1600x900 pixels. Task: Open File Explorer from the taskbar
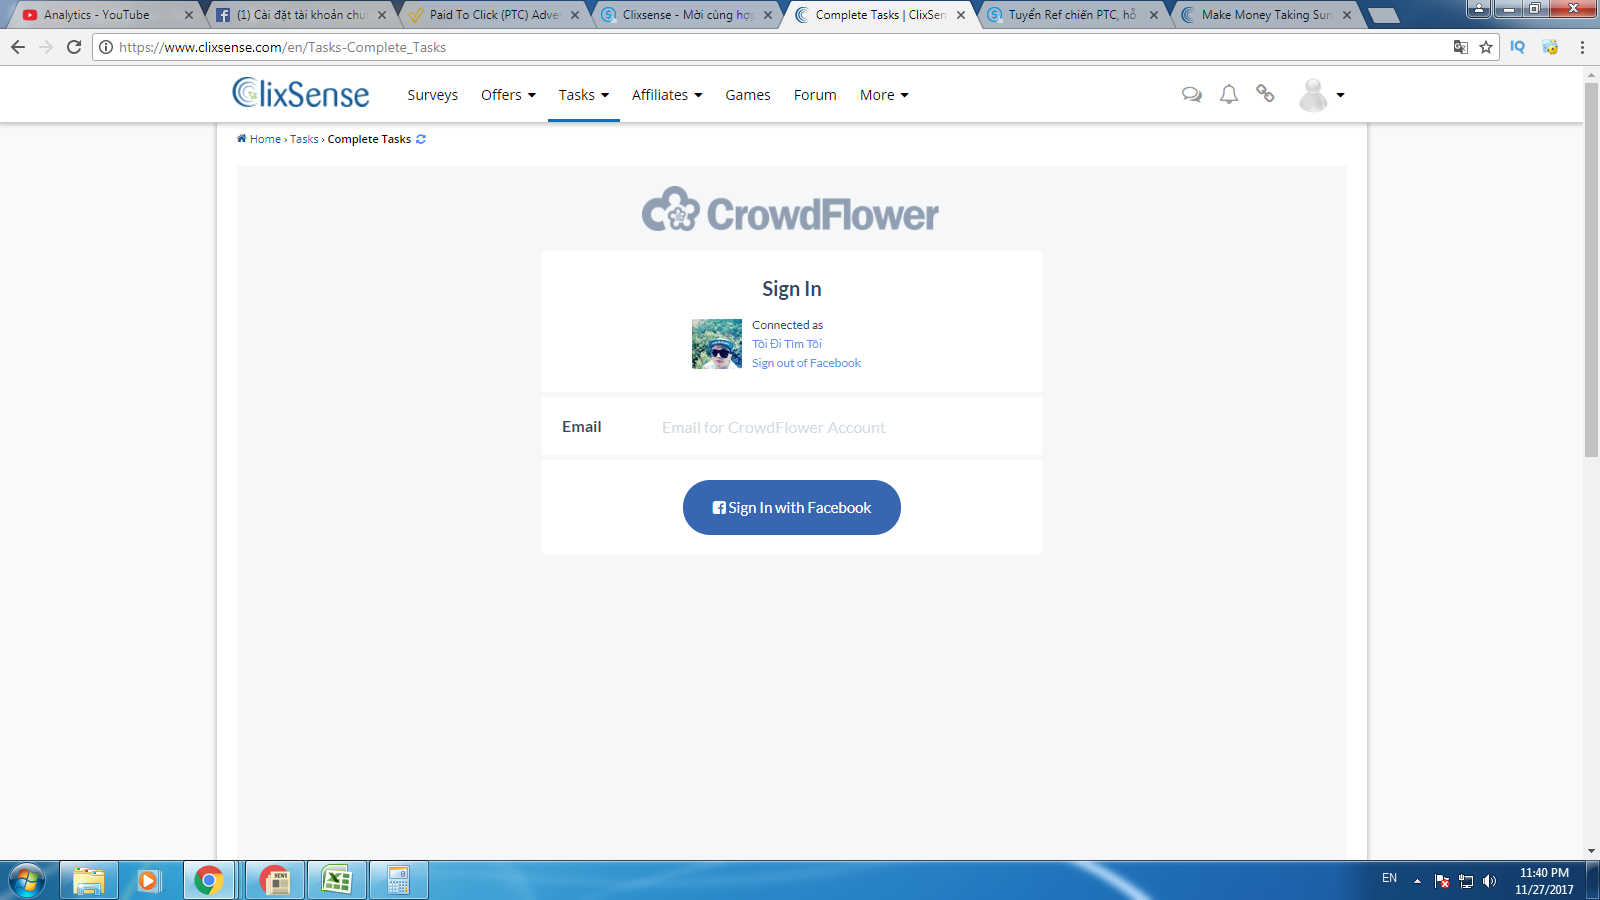pos(89,880)
